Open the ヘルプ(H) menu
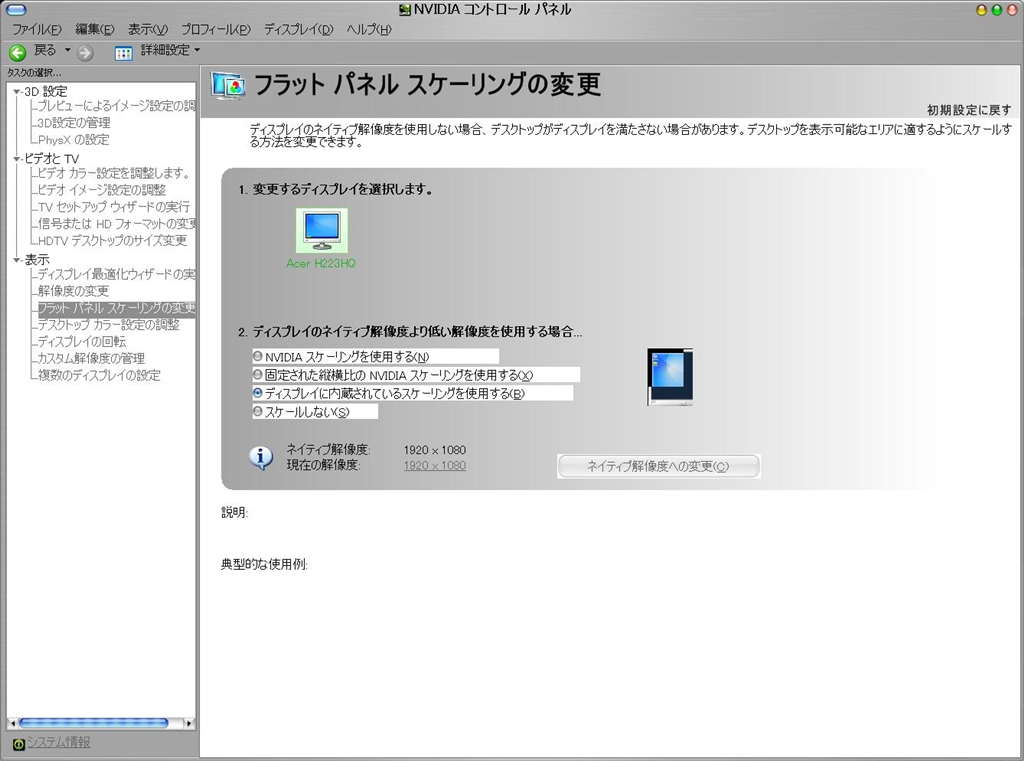1024x761 pixels. coord(368,29)
